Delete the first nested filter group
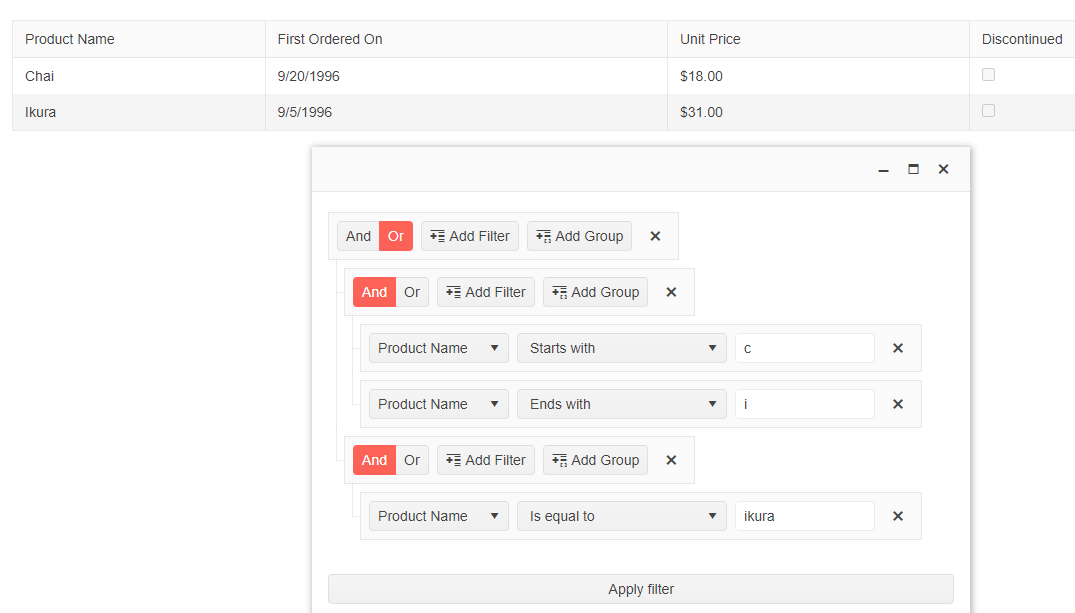Viewport: 1075px width, 613px height. [x=671, y=292]
